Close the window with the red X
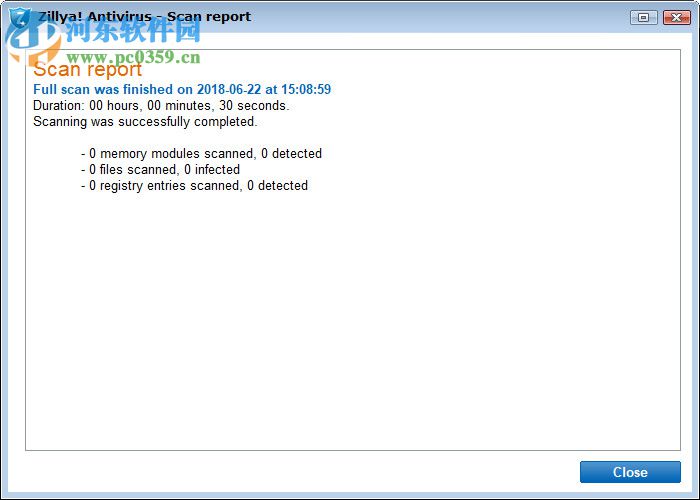This screenshot has width=700, height=500. click(676, 17)
